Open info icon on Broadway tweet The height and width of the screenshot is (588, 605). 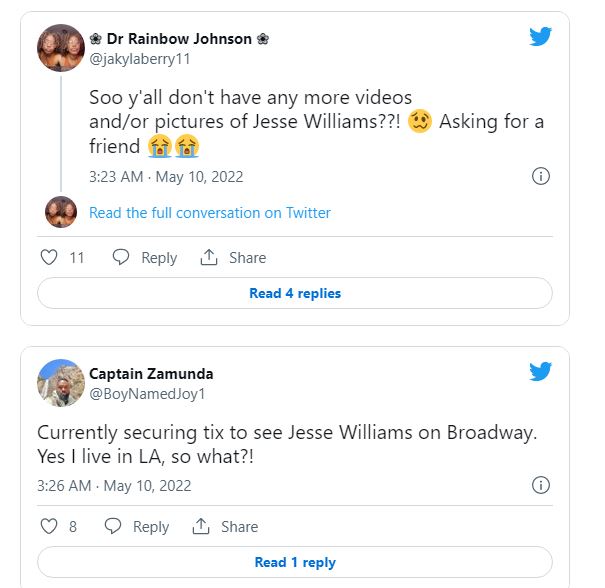(540, 486)
